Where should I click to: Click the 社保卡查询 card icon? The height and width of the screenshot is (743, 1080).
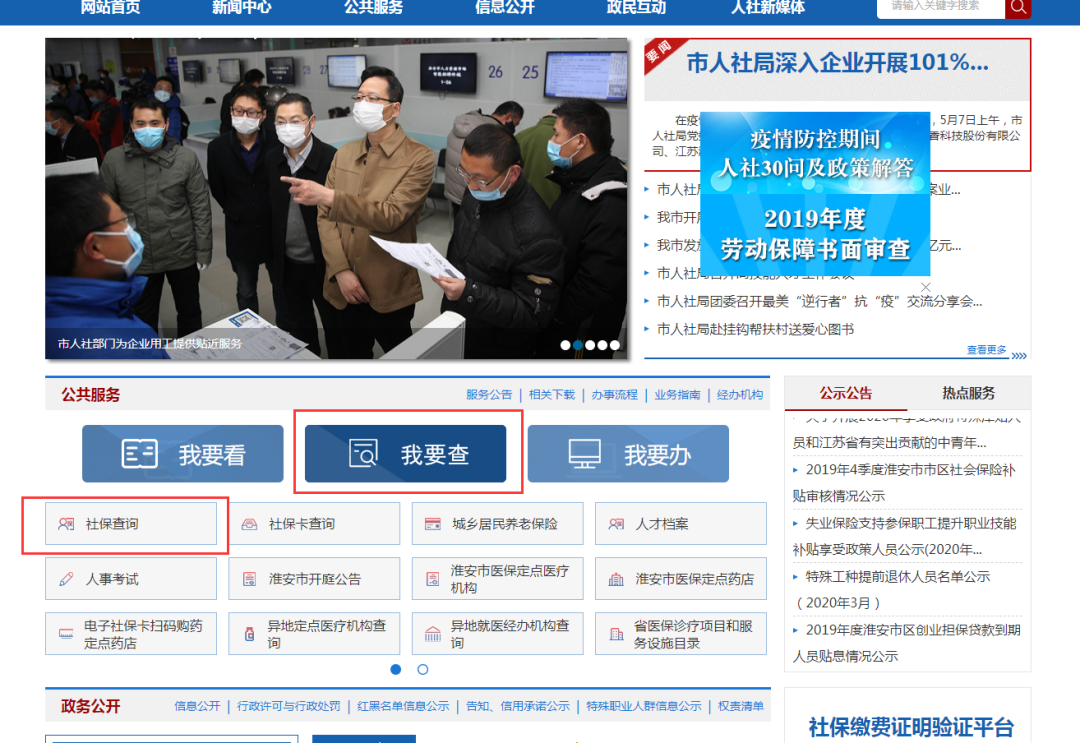[250, 524]
